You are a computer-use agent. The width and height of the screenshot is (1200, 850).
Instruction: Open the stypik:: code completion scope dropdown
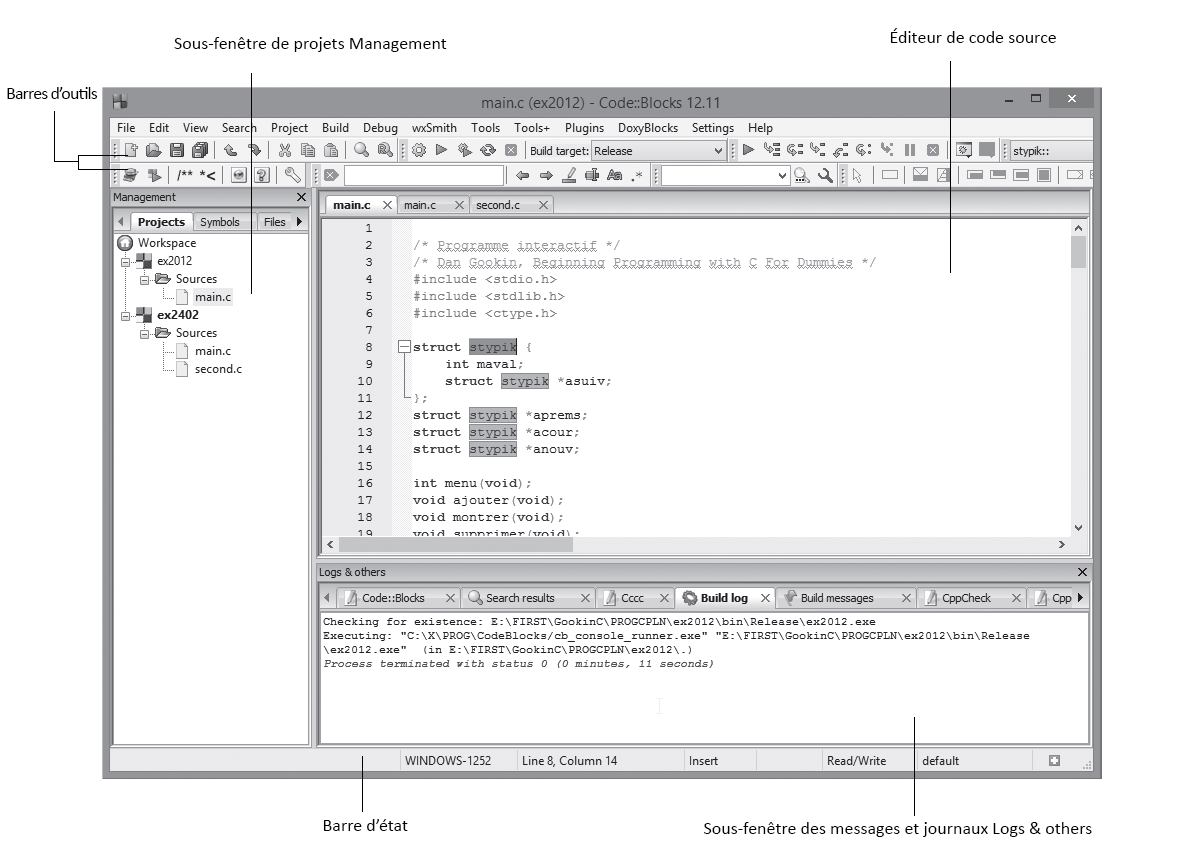(1050, 151)
